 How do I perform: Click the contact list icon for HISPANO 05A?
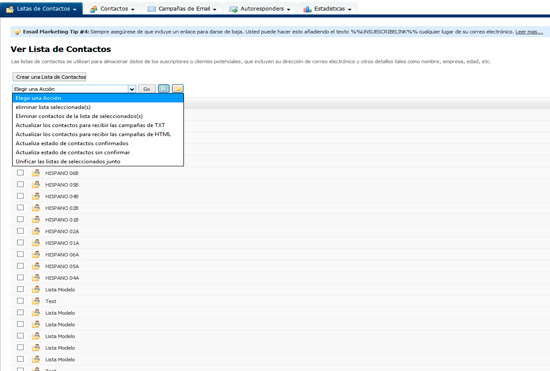coord(36,266)
